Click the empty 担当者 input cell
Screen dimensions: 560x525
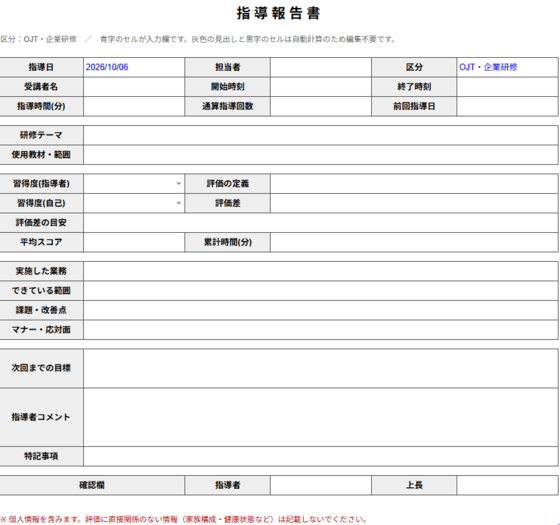coord(321,67)
